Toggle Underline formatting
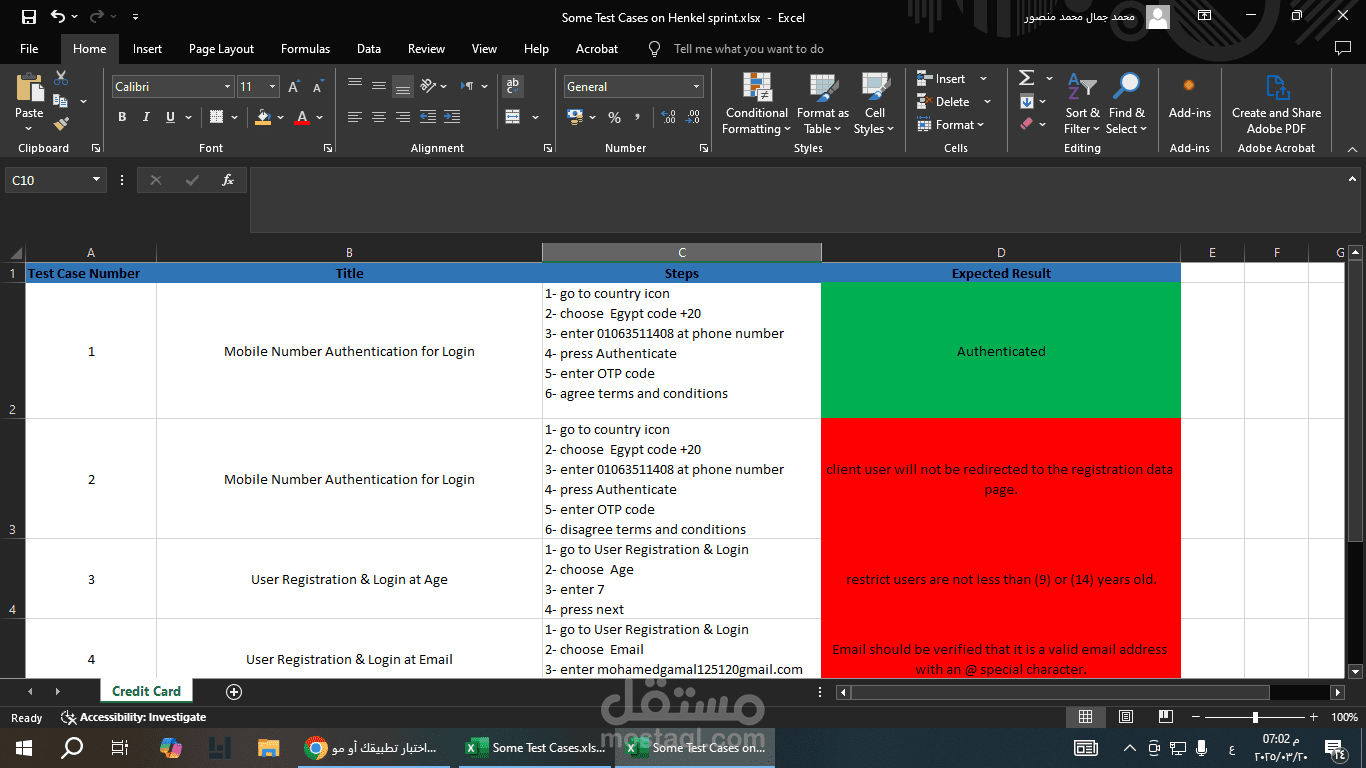 [170, 117]
